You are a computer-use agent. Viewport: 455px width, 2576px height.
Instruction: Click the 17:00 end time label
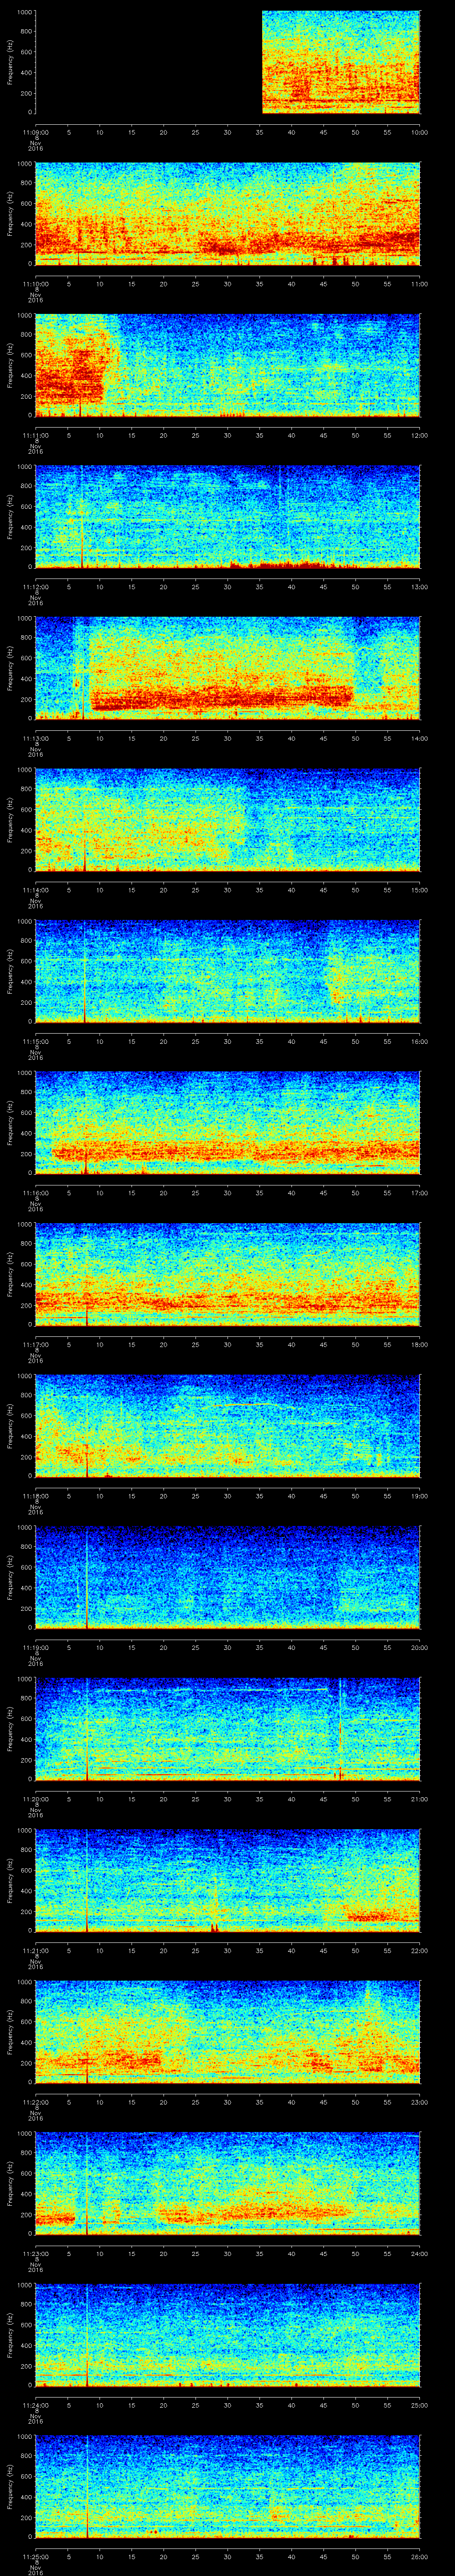pos(419,1193)
